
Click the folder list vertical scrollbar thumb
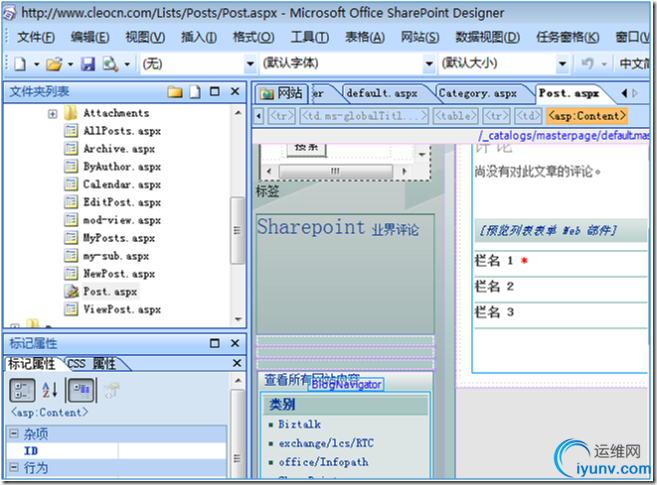tap(237, 230)
